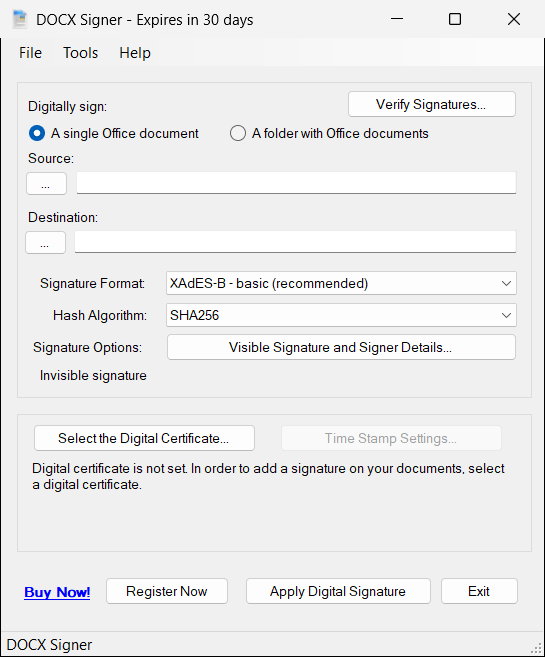
Task: Click the DOCX Signer app icon in title bar
Action: [19, 20]
